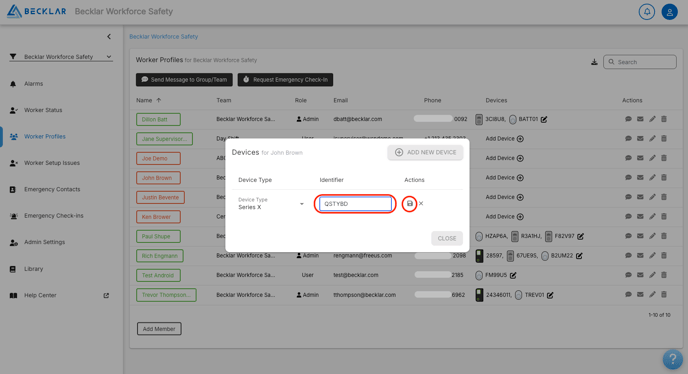Image resolution: width=688 pixels, height=374 pixels.
Task: Delete Dillon Batt with trash icon
Action: (x=664, y=119)
